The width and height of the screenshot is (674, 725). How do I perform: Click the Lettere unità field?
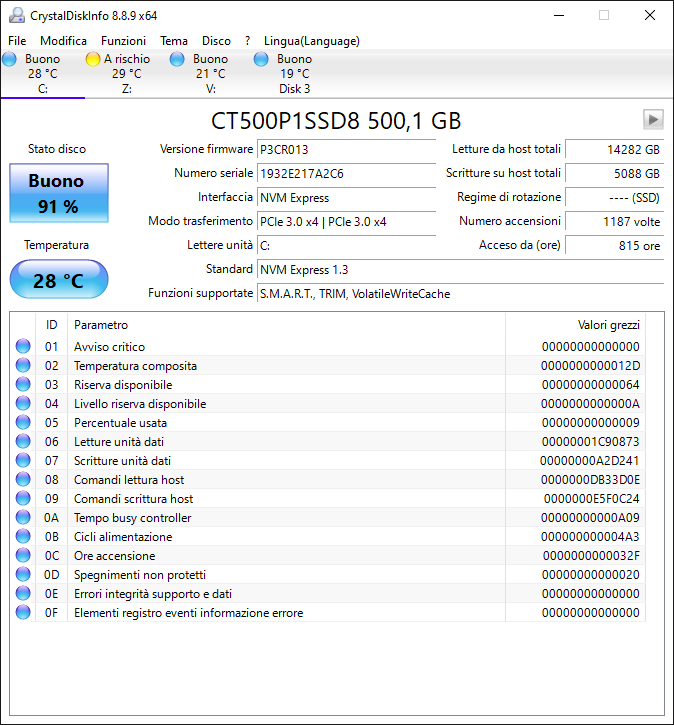pos(346,246)
